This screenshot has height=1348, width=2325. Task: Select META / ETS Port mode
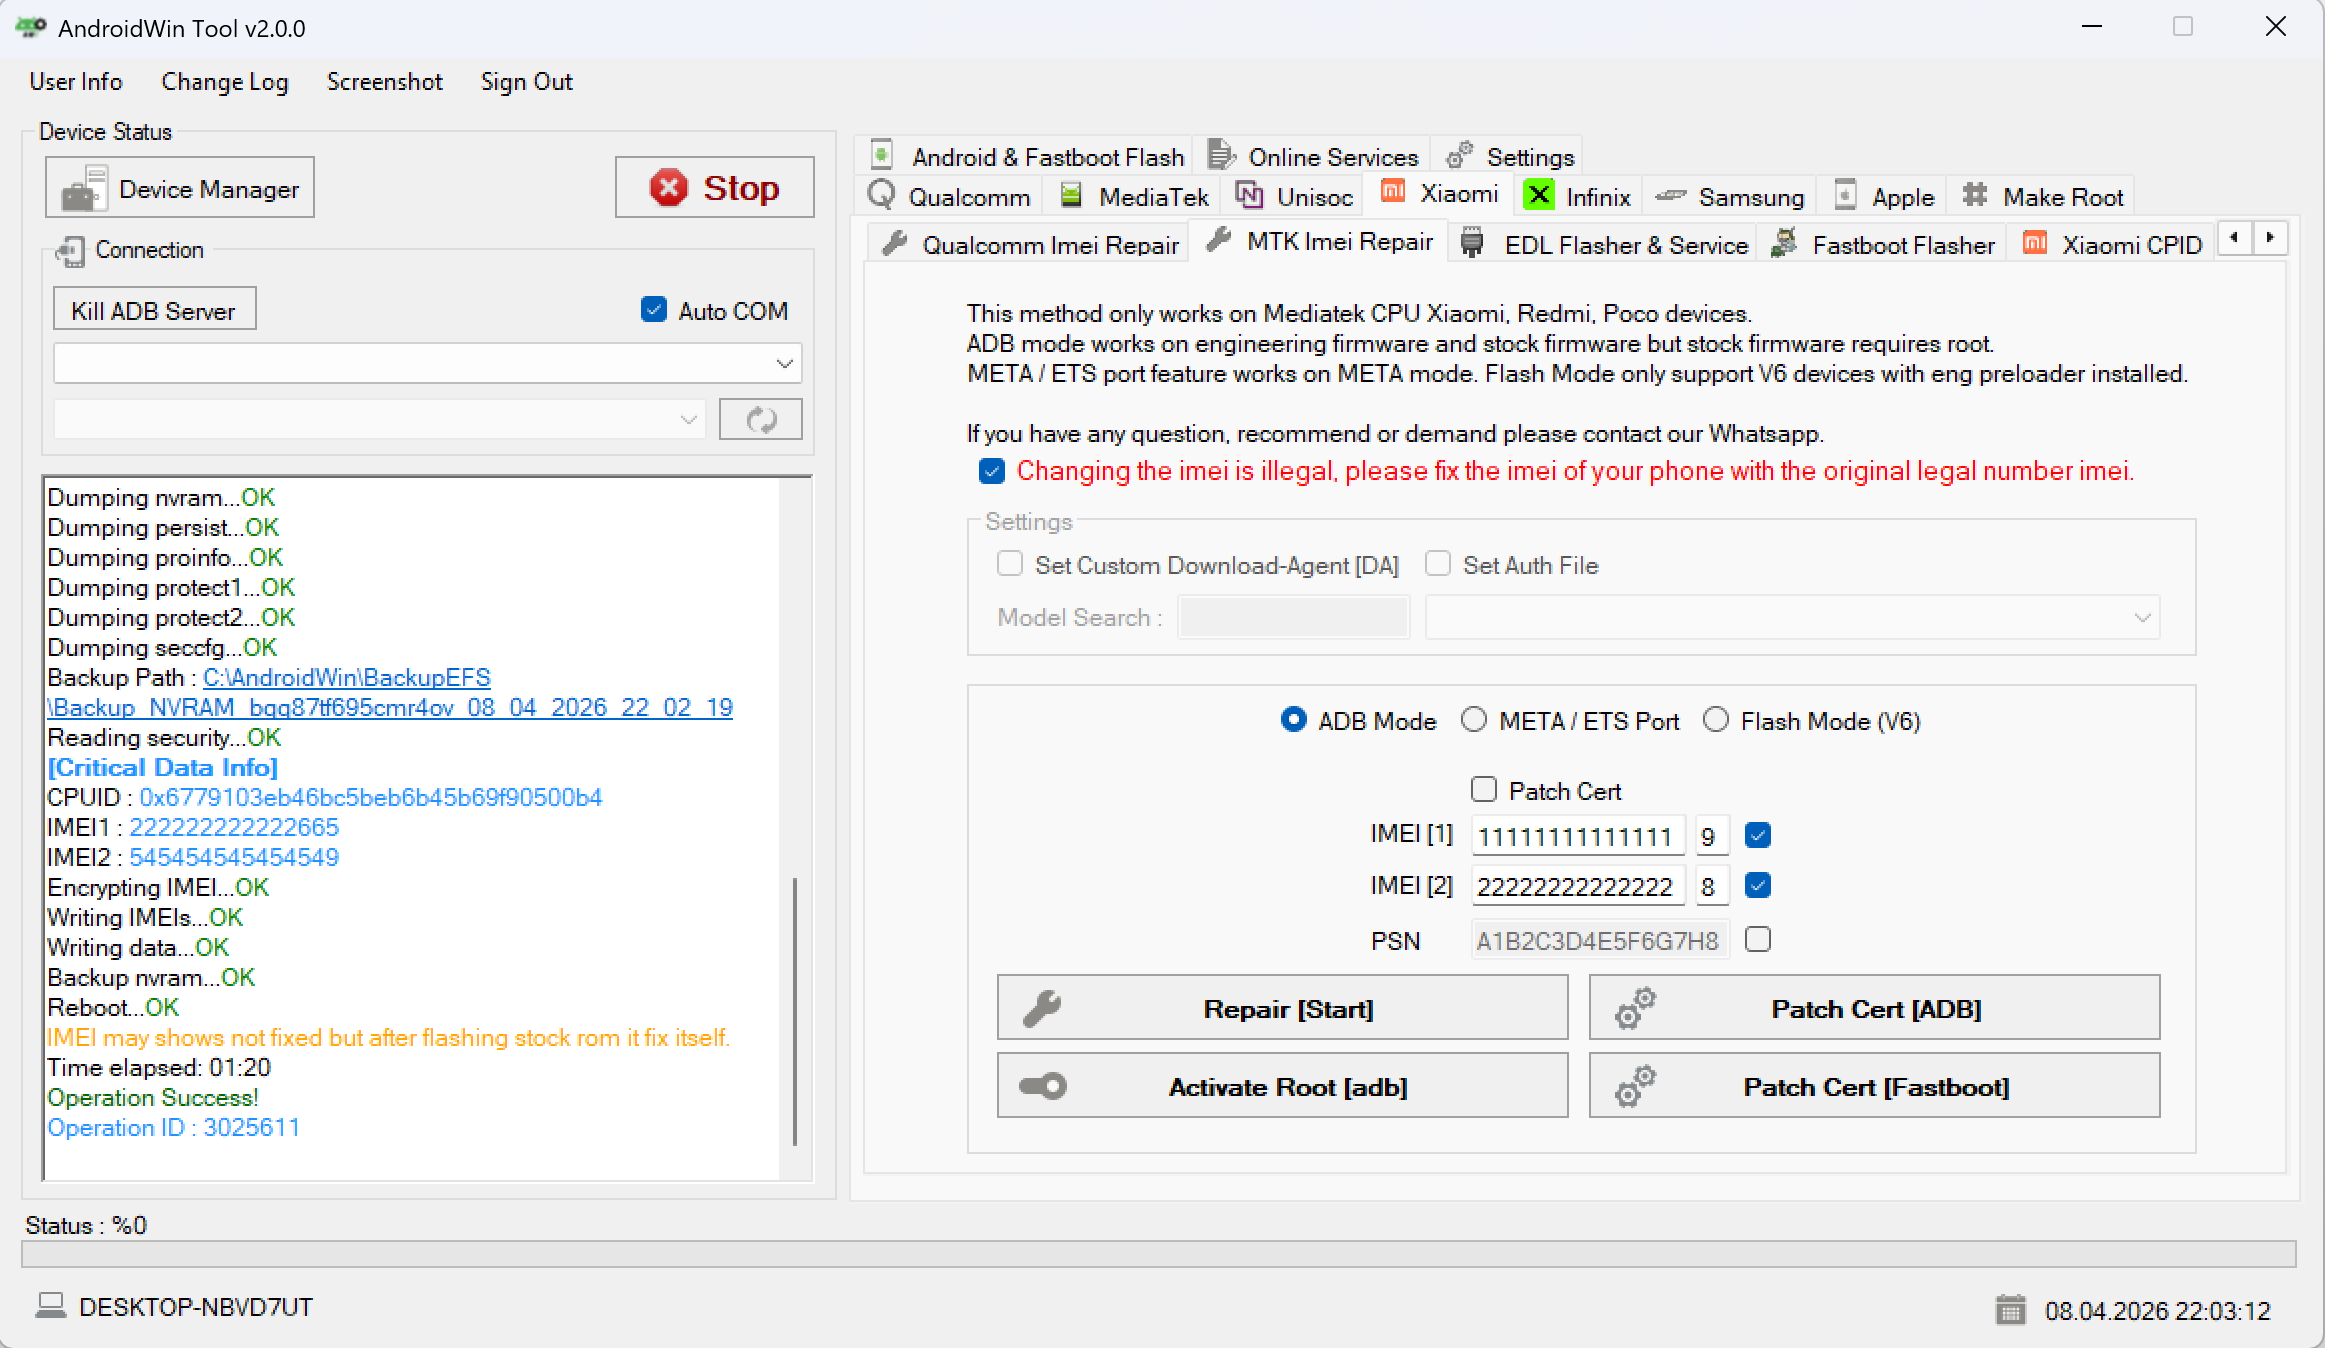[x=1474, y=719]
